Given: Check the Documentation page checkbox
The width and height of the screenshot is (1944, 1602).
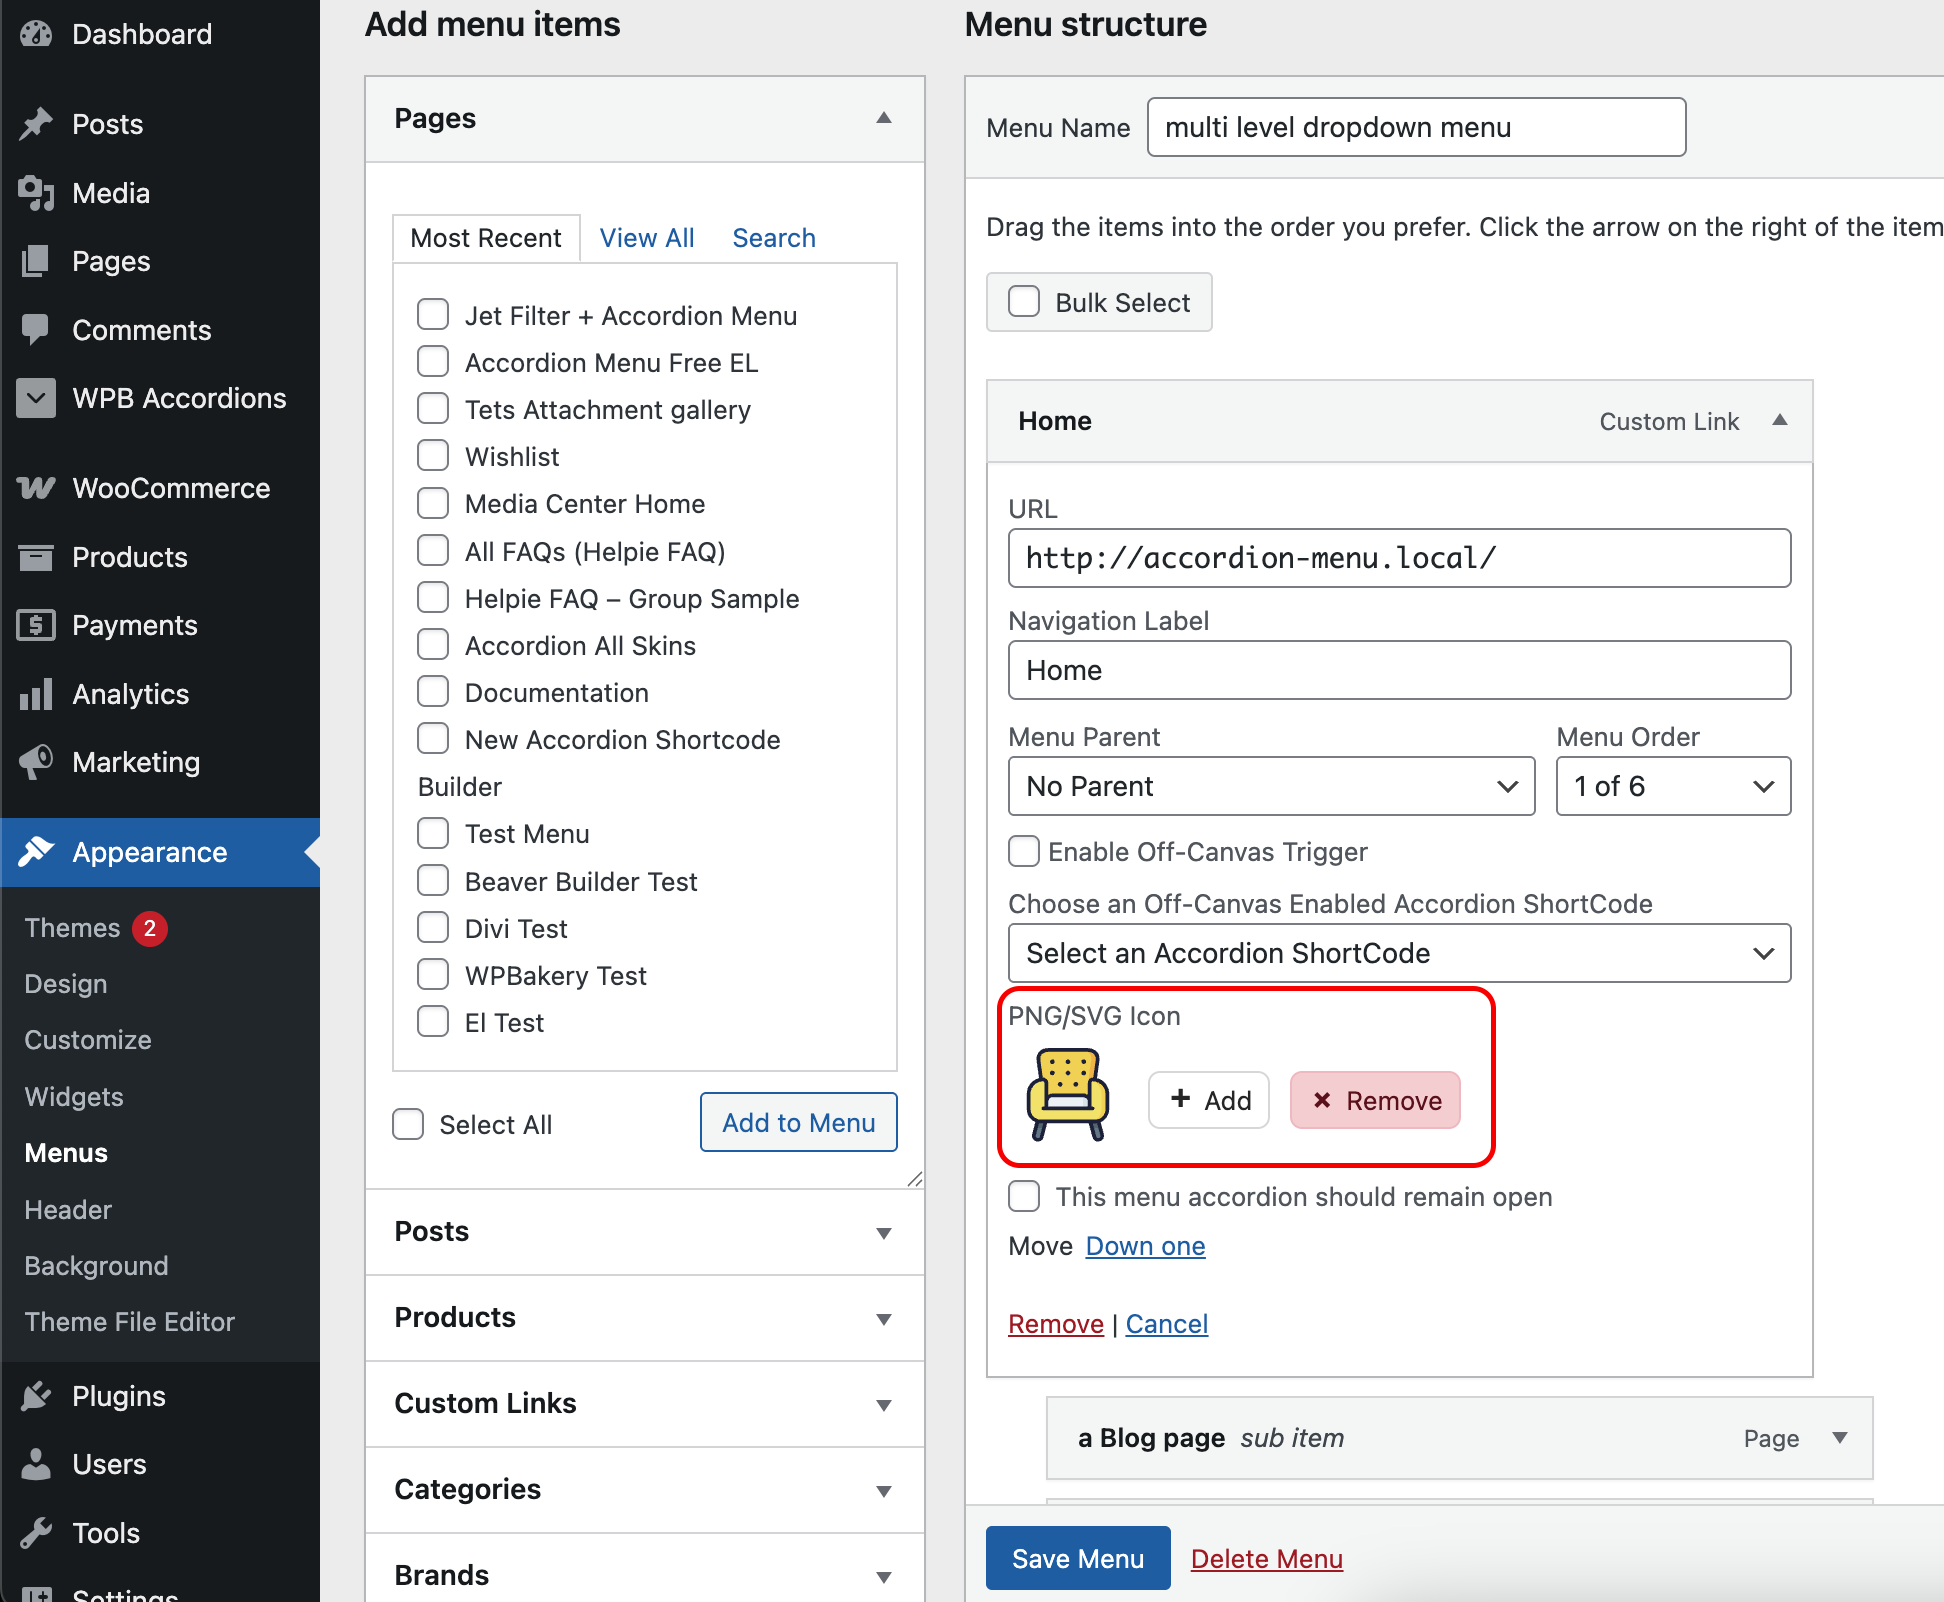Looking at the screenshot, I should [433, 691].
